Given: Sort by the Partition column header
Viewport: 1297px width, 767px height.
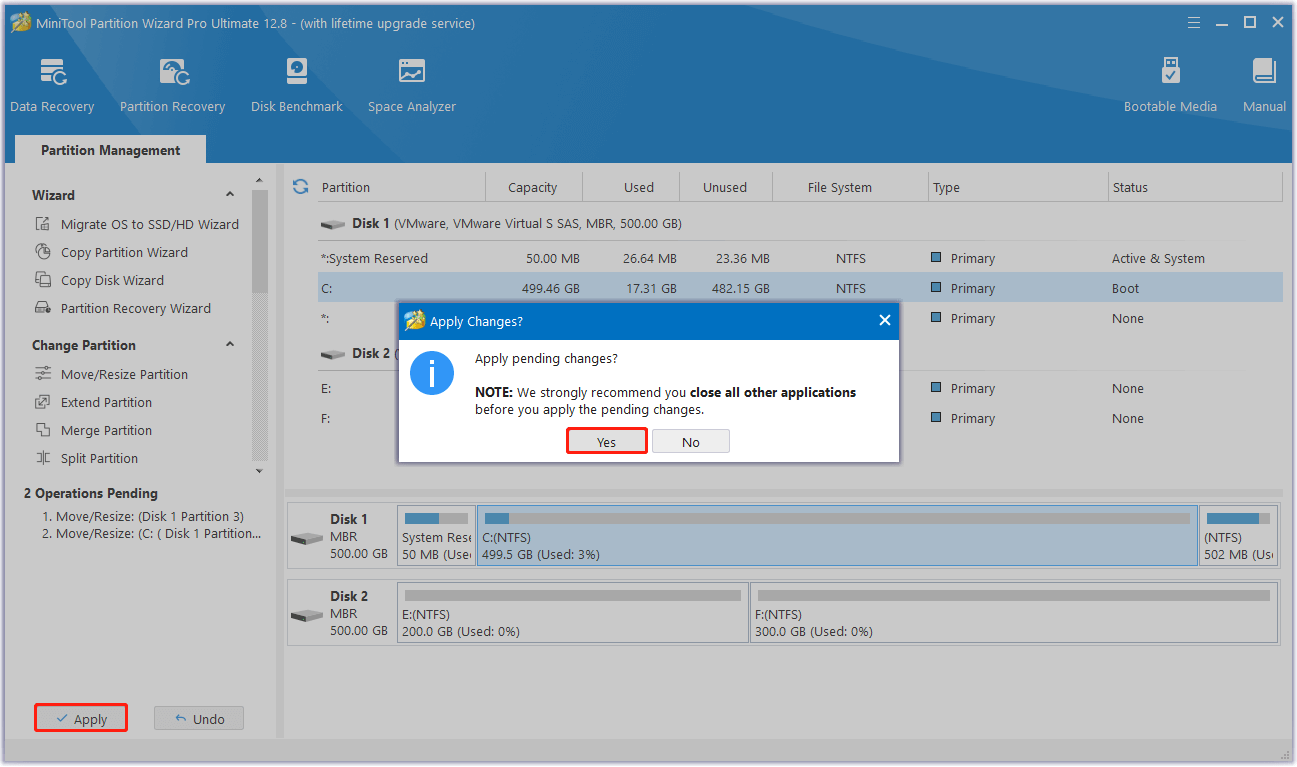Looking at the screenshot, I should 346,187.
